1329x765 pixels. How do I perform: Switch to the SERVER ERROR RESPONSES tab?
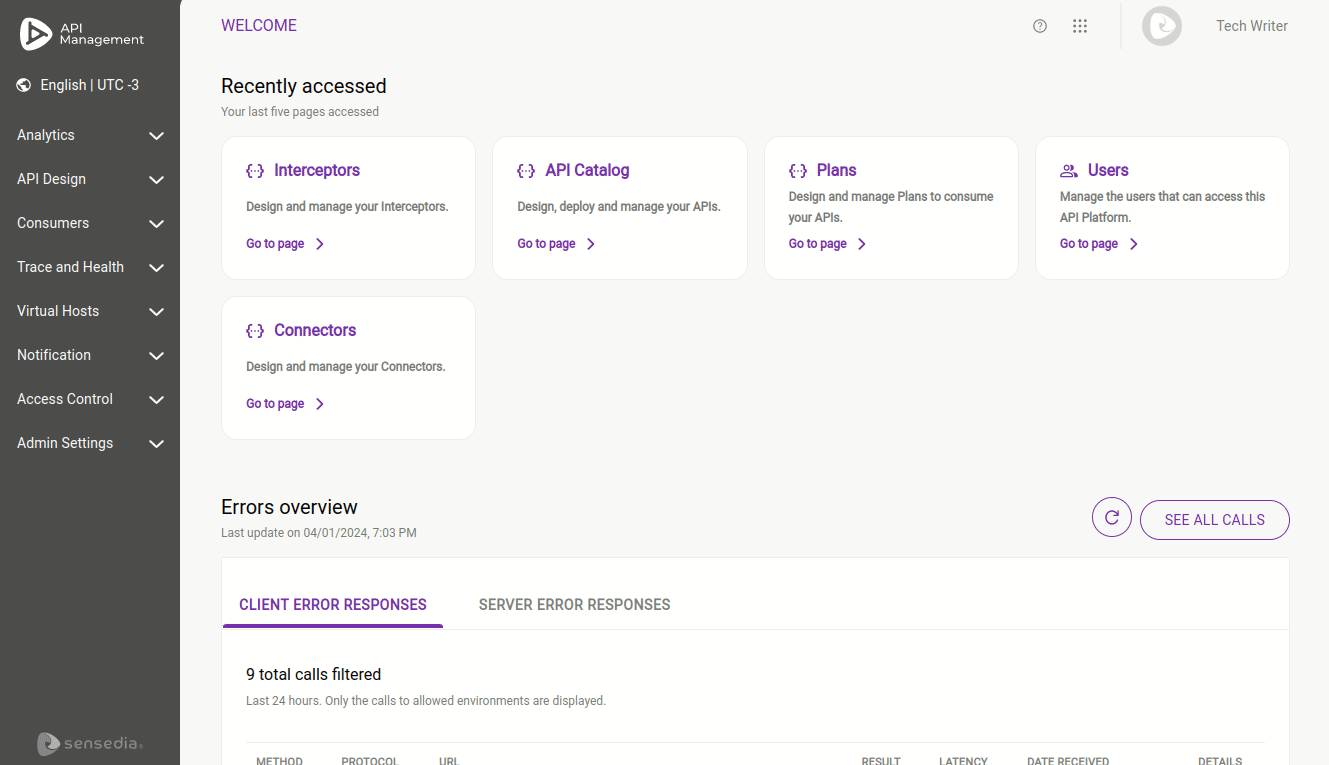tap(574, 604)
